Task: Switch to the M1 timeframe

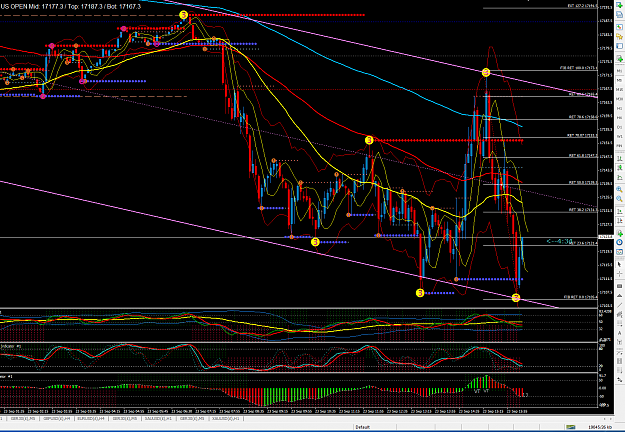Action: click(x=620, y=71)
